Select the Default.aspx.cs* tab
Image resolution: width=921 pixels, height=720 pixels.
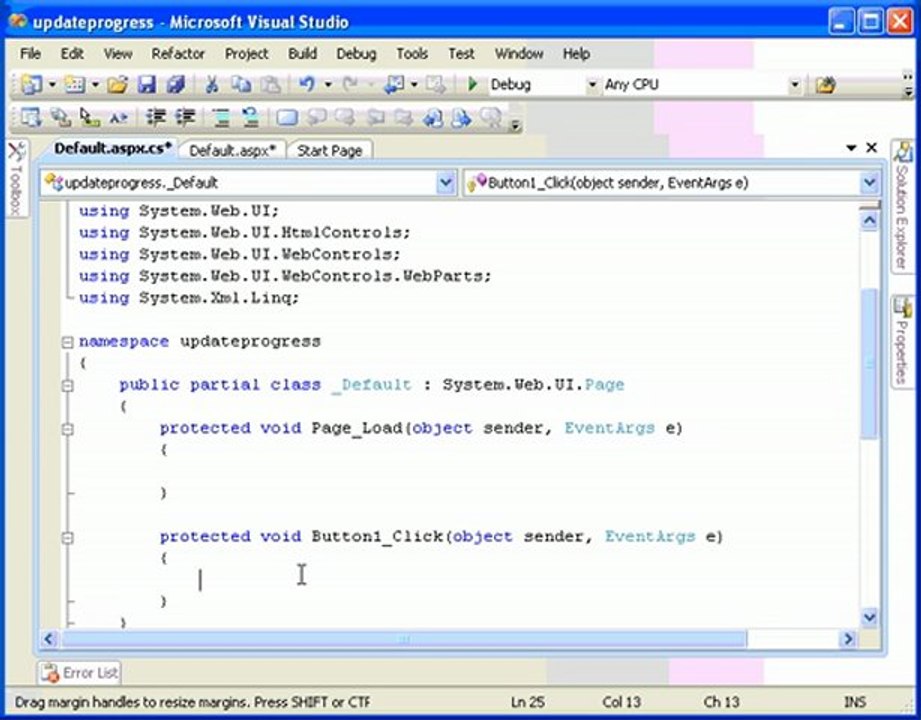pos(113,149)
